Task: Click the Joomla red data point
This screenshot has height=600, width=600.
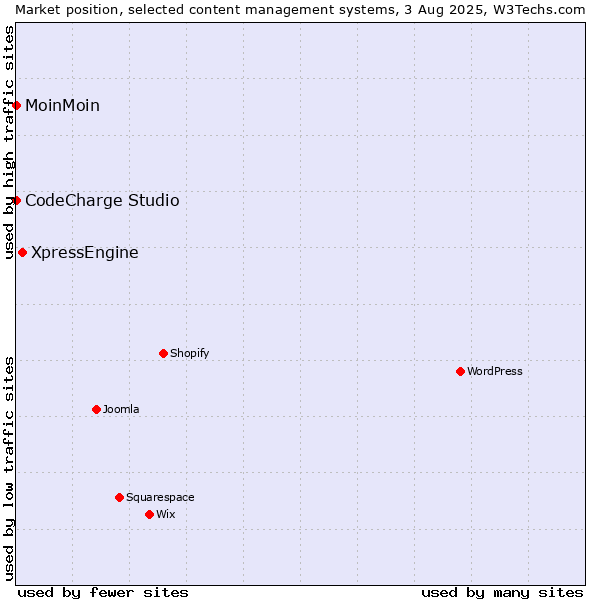Action: [x=96, y=409]
